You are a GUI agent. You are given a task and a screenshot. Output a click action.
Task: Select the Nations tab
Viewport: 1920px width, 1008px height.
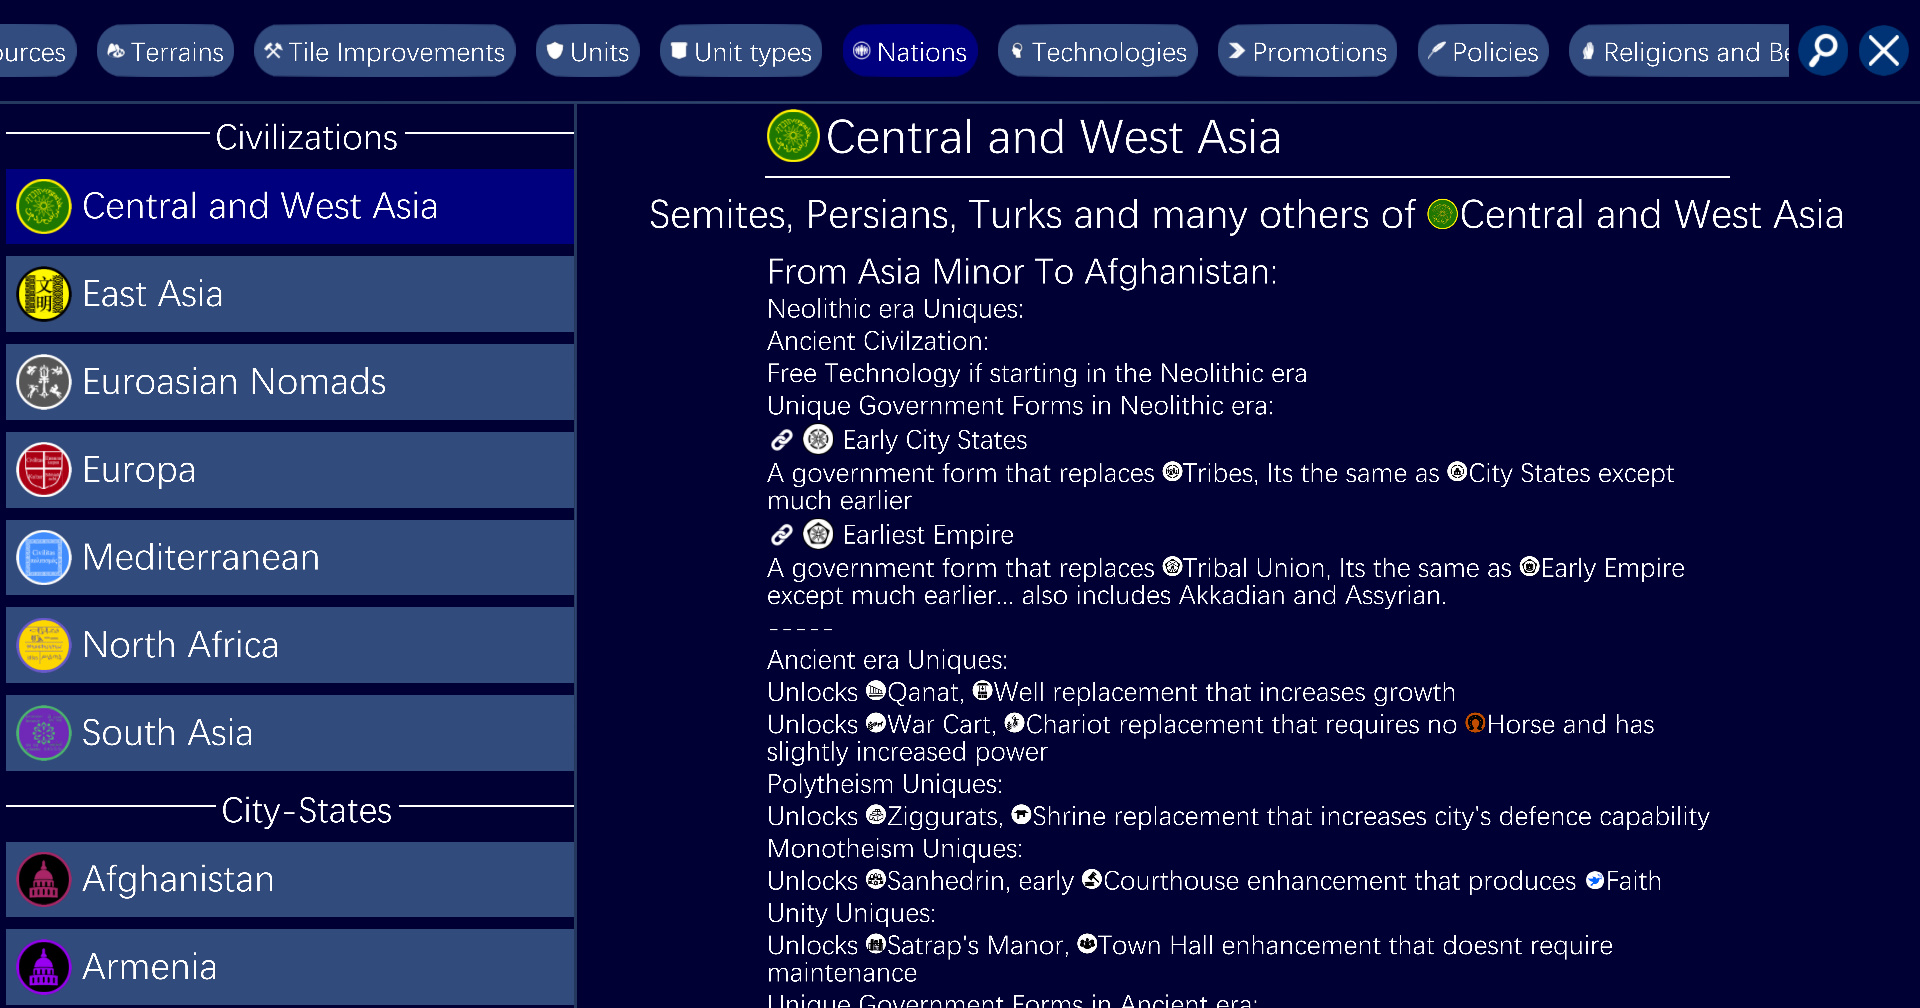click(x=910, y=51)
